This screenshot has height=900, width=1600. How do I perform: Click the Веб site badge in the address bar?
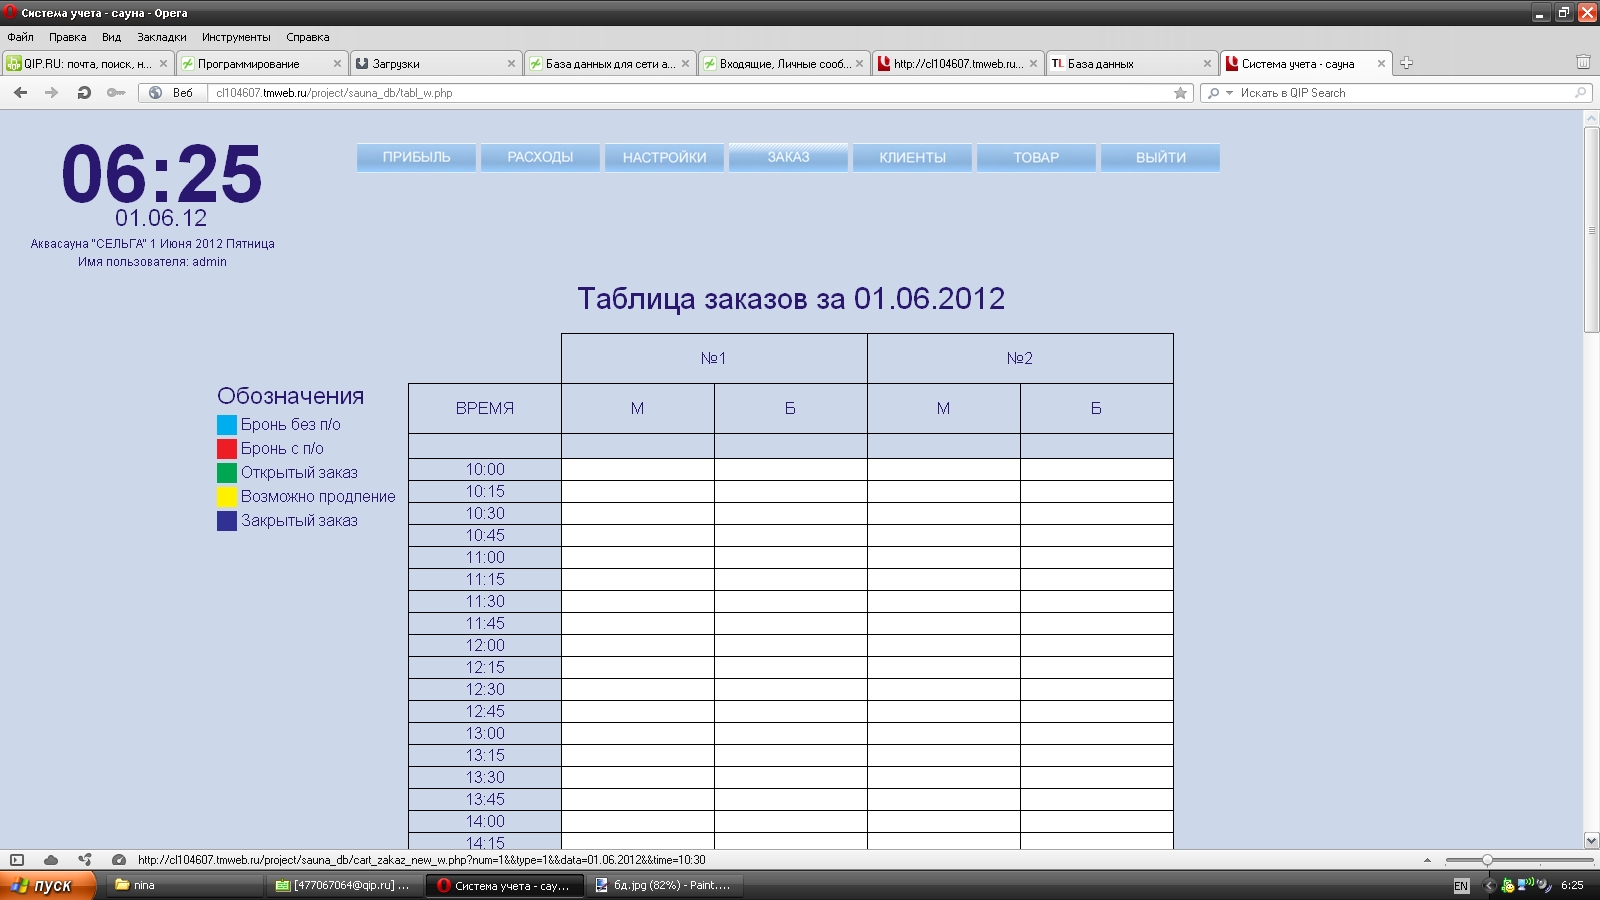(x=171, y=93)
